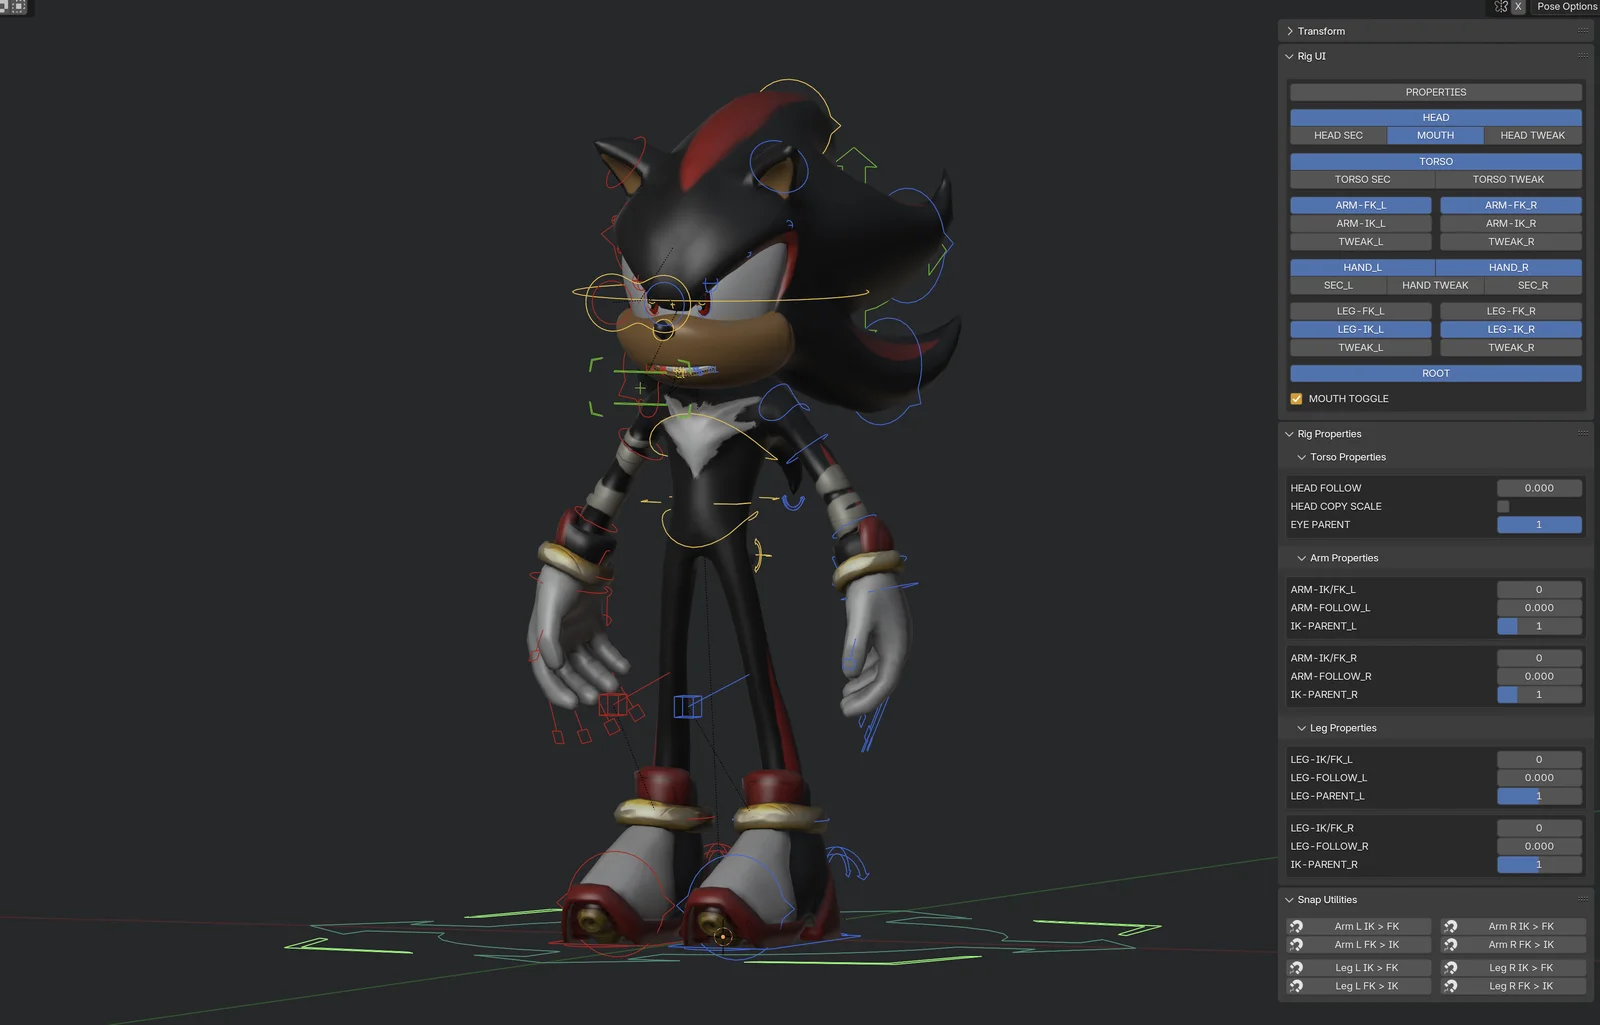Open the Pose Options popover
Image resolution: width=1600 pixels, height=1025 pixels.
1565,6
